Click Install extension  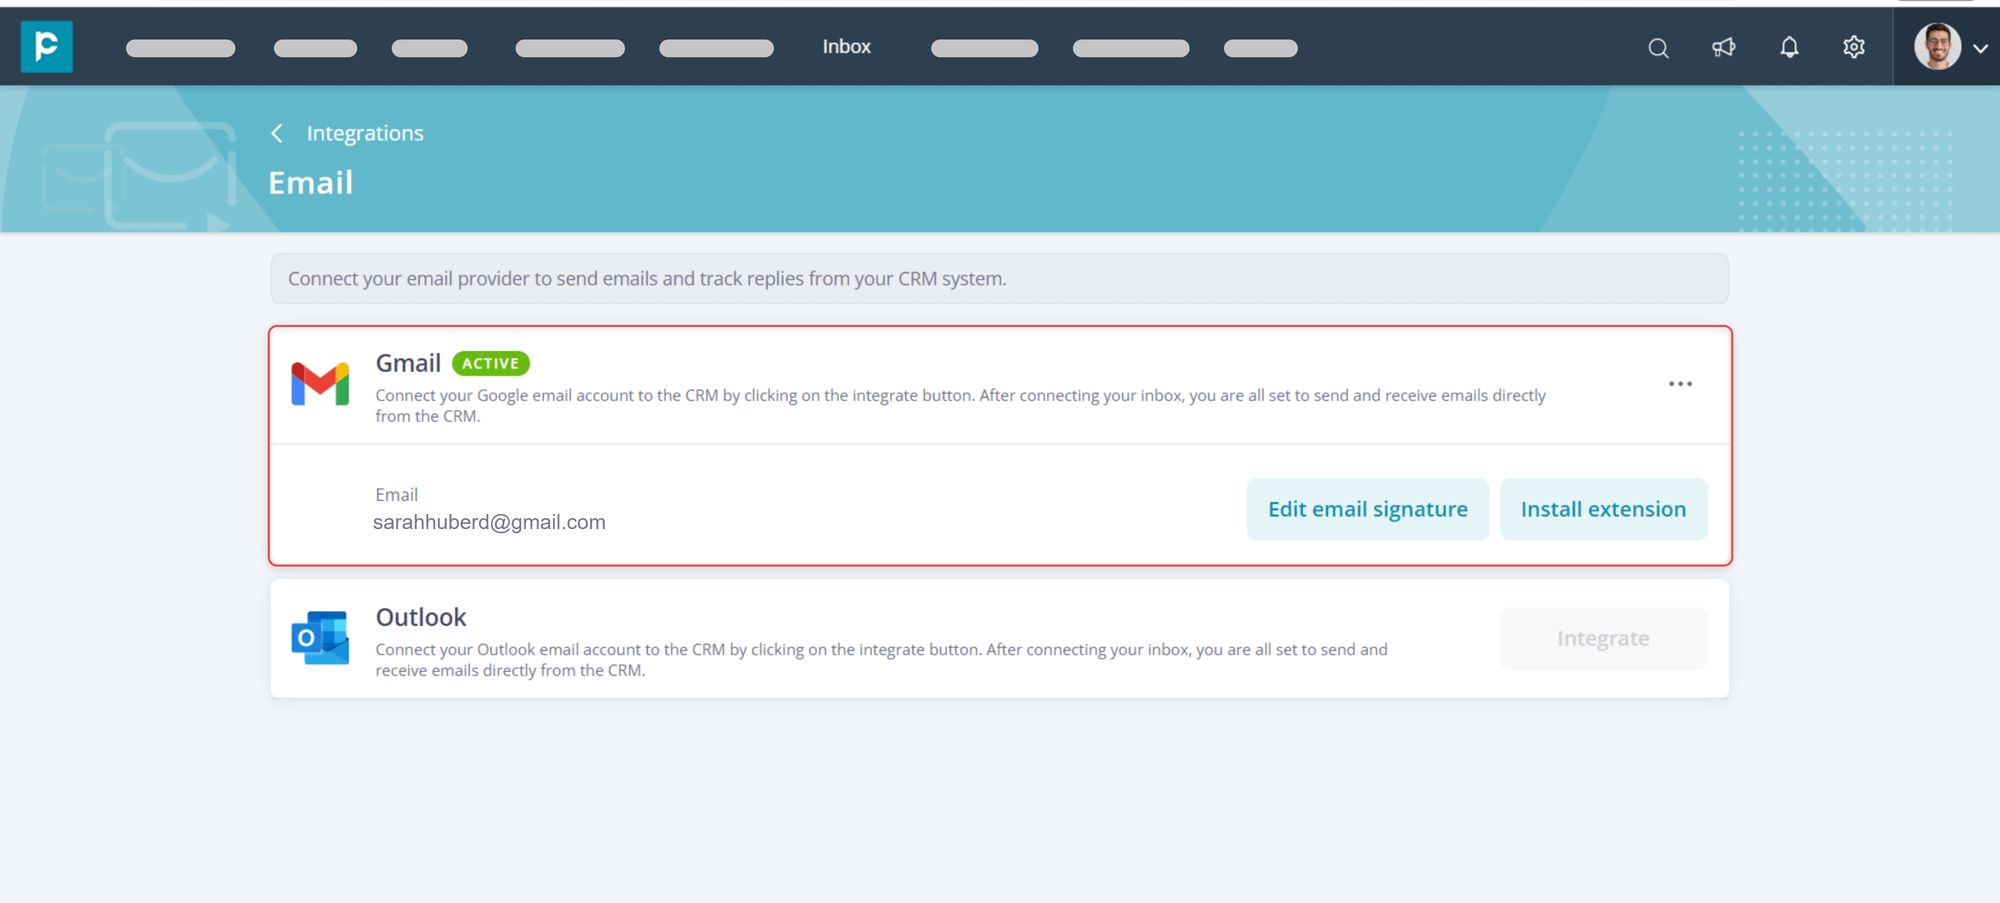coord(1604,508)
